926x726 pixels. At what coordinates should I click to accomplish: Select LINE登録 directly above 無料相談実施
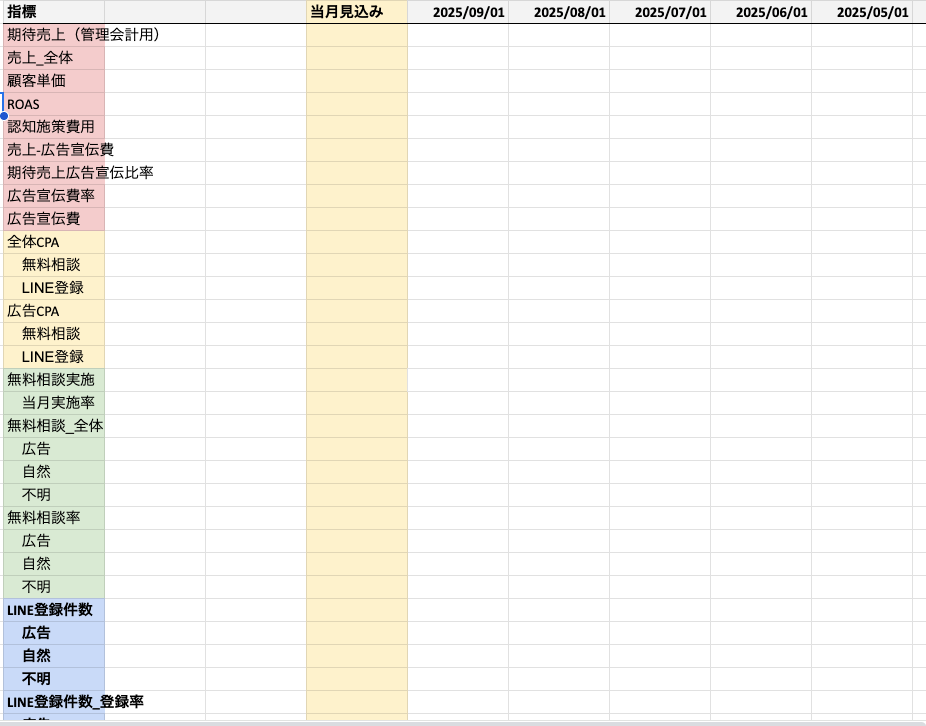pyautogui.click(x=54, y=357)
